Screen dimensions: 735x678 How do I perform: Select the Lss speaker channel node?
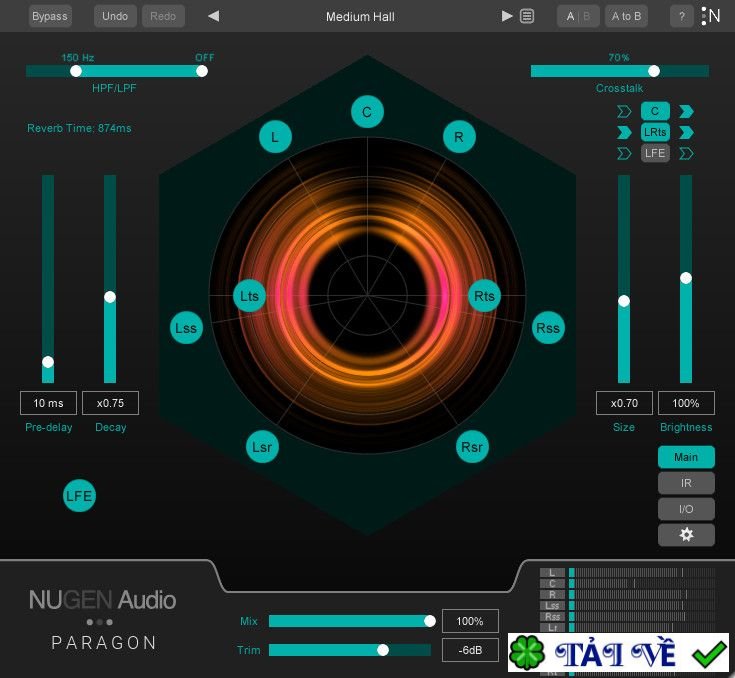tap(186, 328)
